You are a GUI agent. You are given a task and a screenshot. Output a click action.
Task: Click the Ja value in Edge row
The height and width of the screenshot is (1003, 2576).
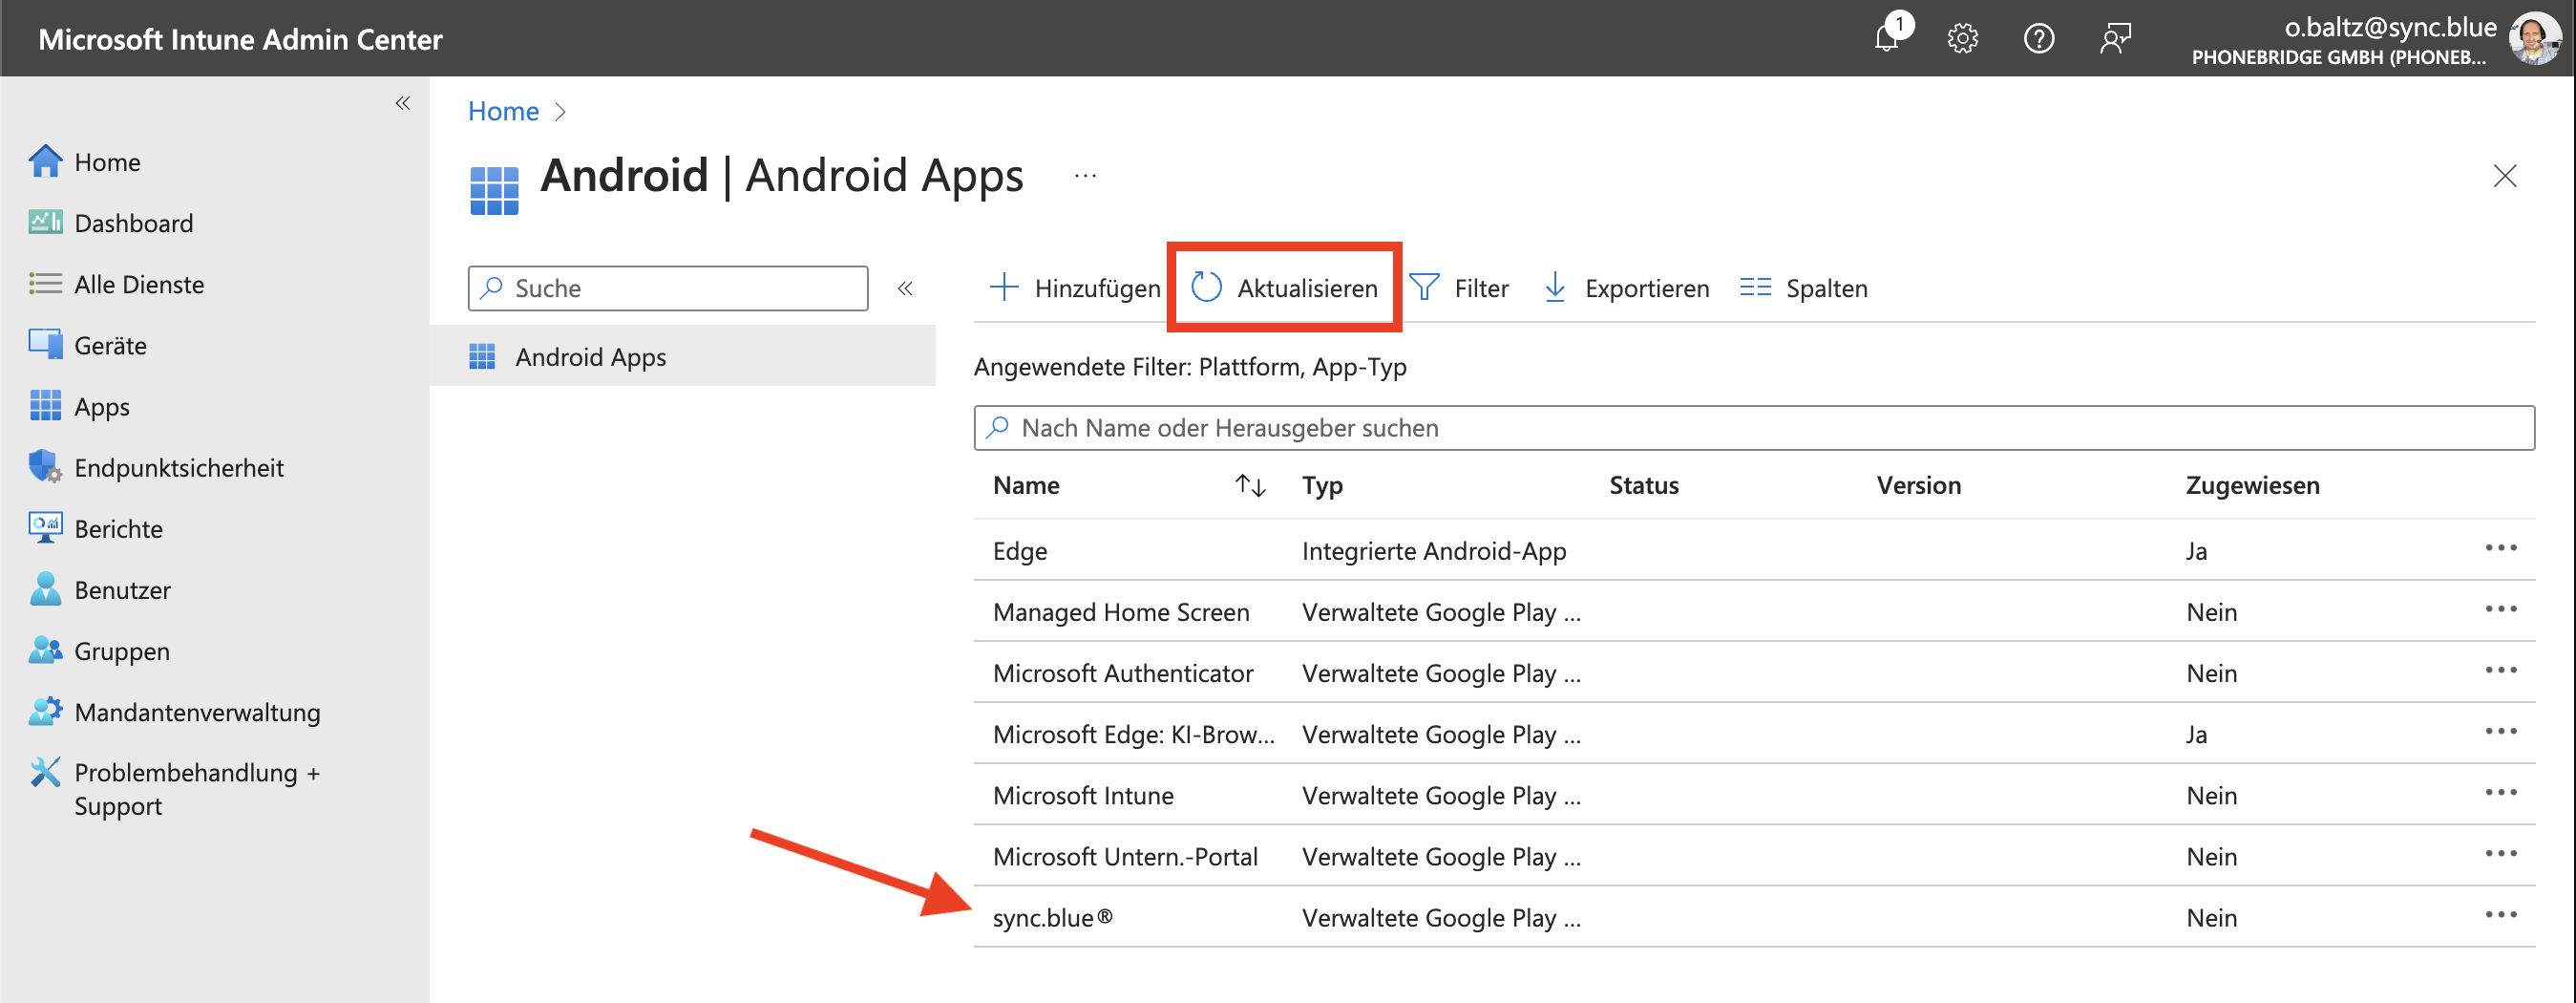click(2196, 550)
